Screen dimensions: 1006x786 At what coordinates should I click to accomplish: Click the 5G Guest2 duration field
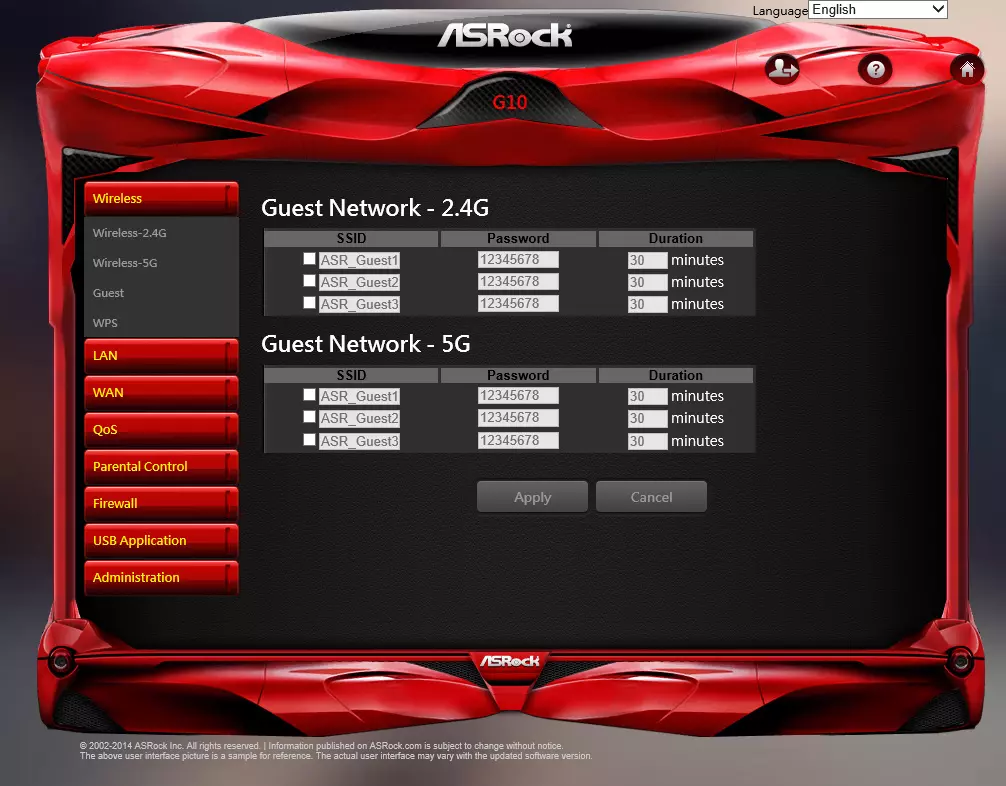[647, 418]
